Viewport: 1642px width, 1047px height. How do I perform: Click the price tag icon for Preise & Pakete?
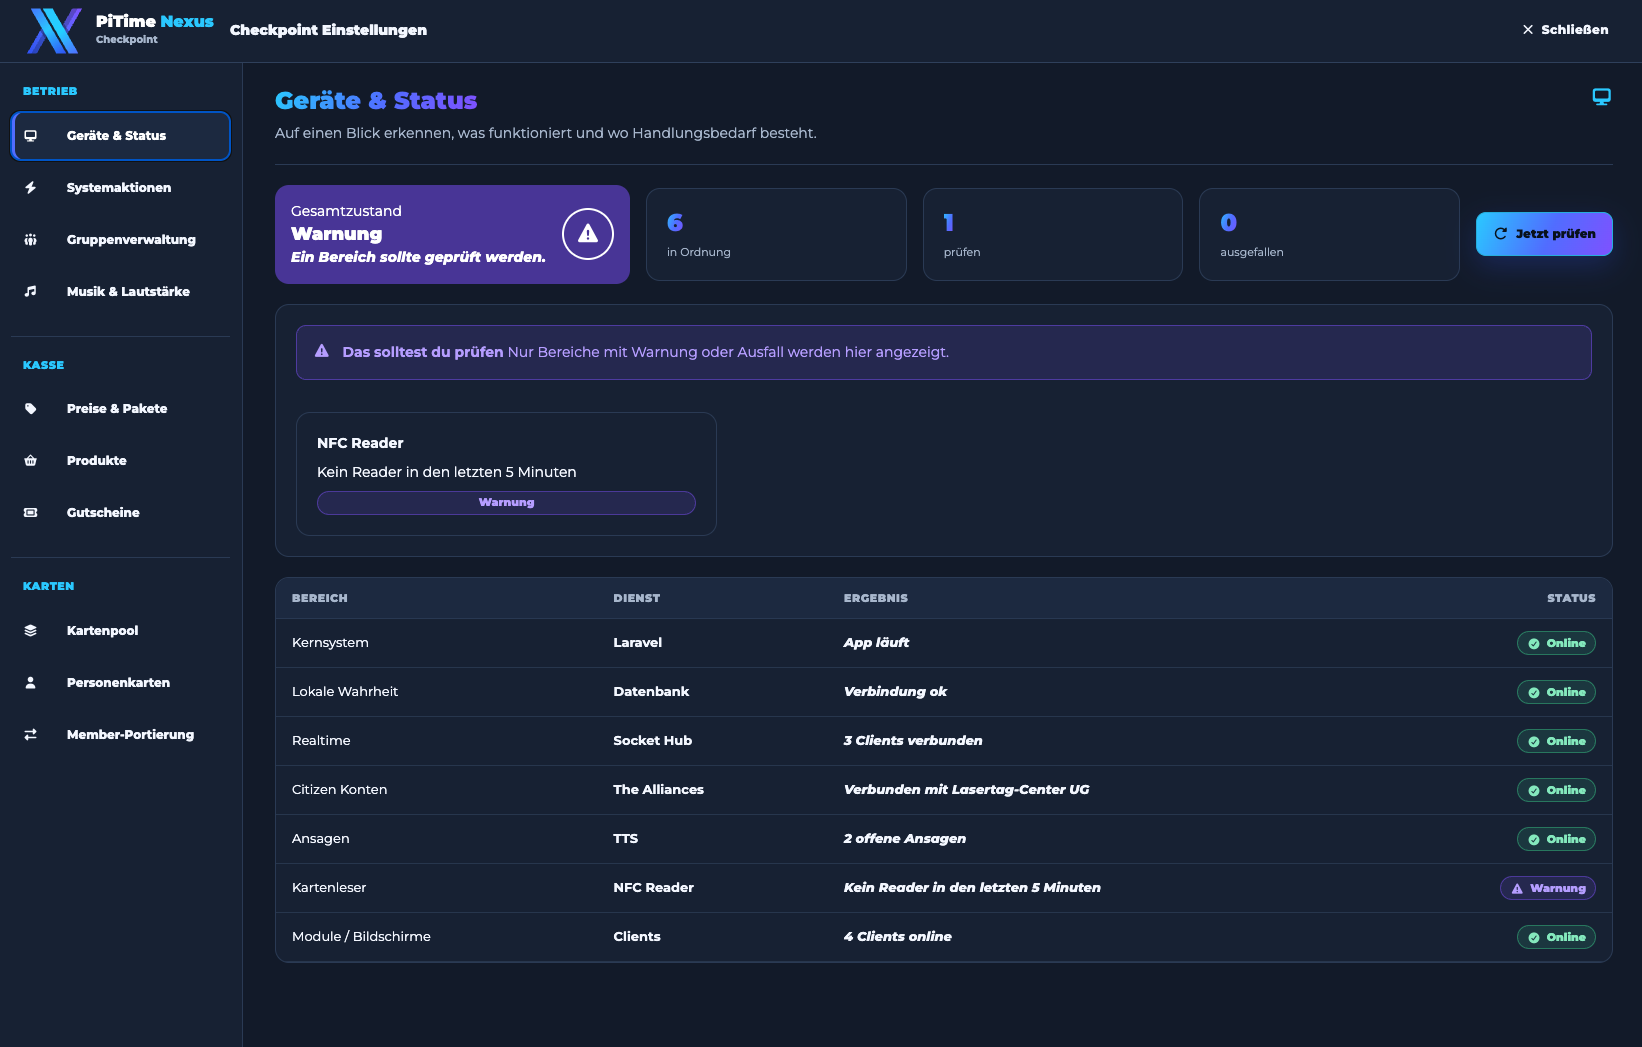(x=31, y=409)
